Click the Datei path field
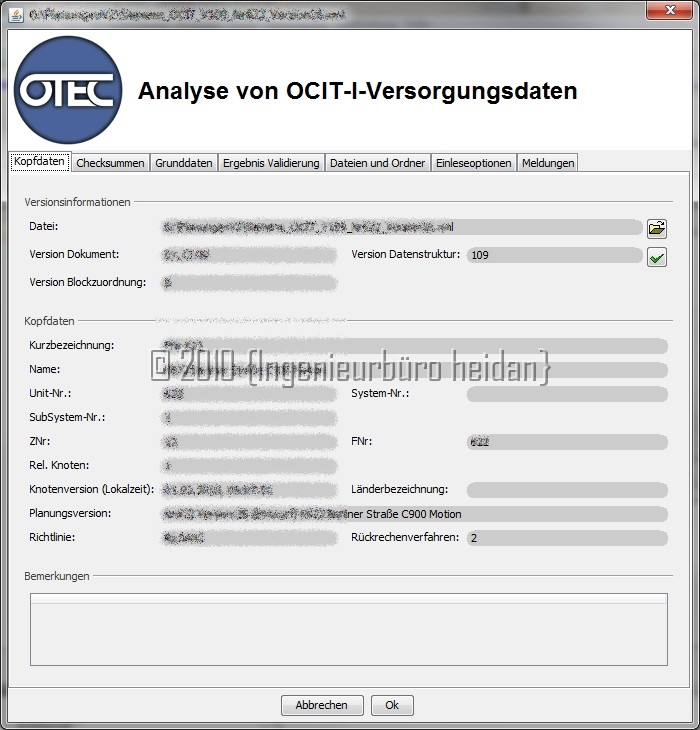Viewport: 700px width, 730px height. [x=400, y=227]
